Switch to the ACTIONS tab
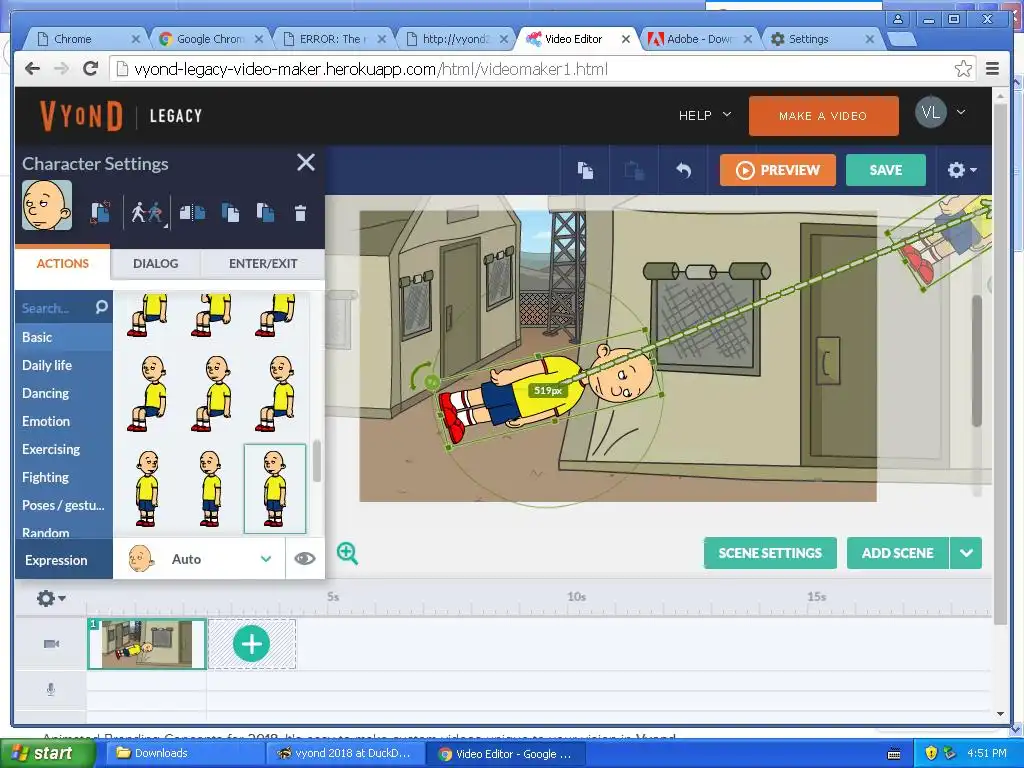 pyautogui.click(x=63, y=264)
